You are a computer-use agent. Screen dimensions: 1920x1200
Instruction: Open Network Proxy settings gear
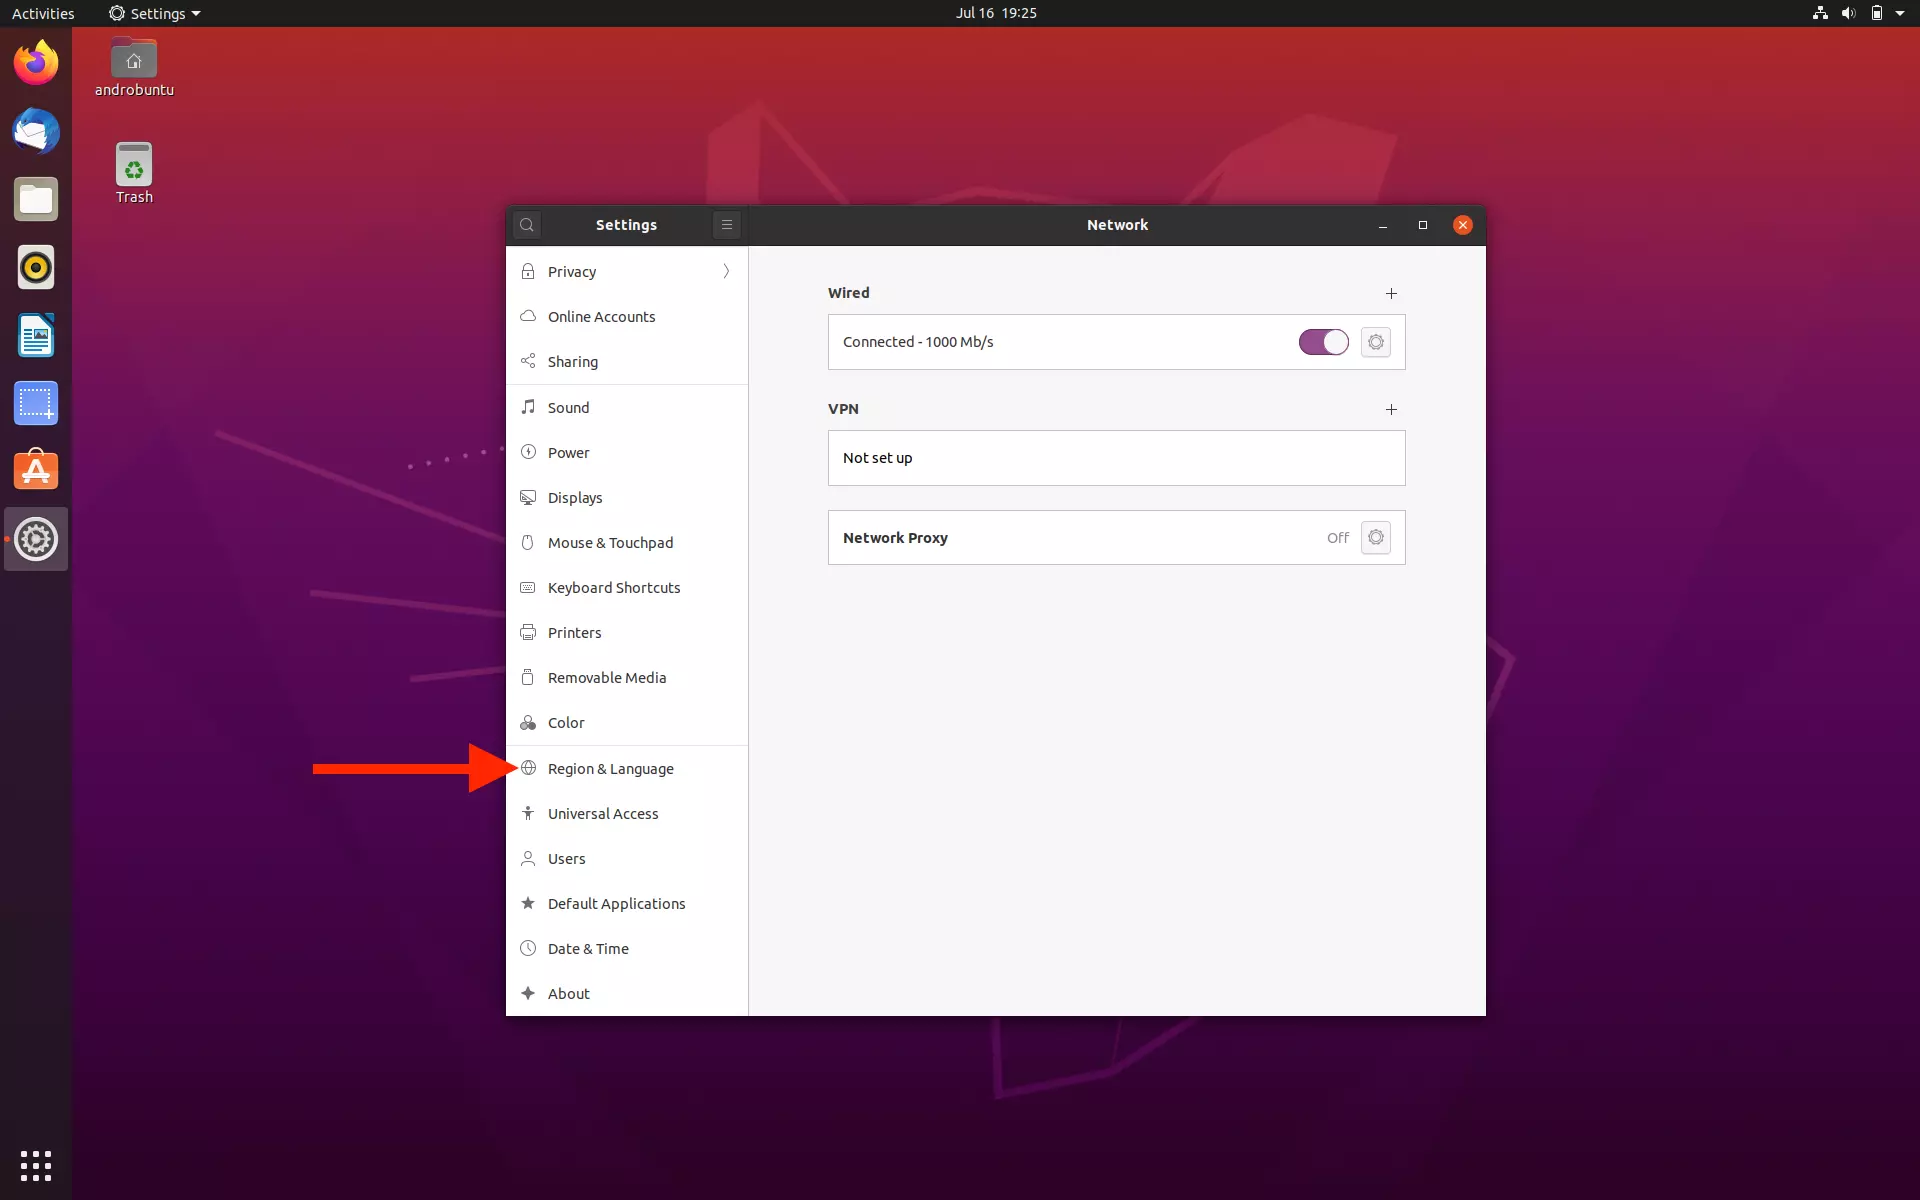1376,537
